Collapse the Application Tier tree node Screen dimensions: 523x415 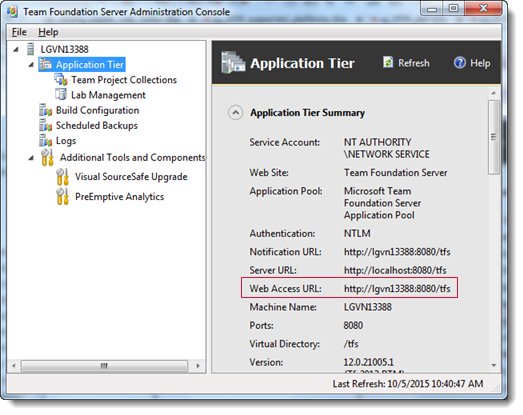point(31,64)
